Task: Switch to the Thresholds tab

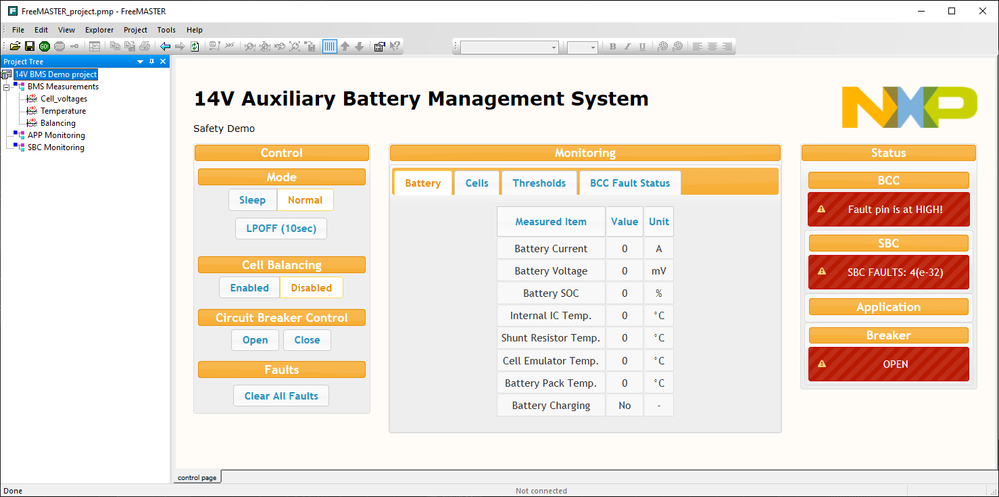Action: pos(539,183)
